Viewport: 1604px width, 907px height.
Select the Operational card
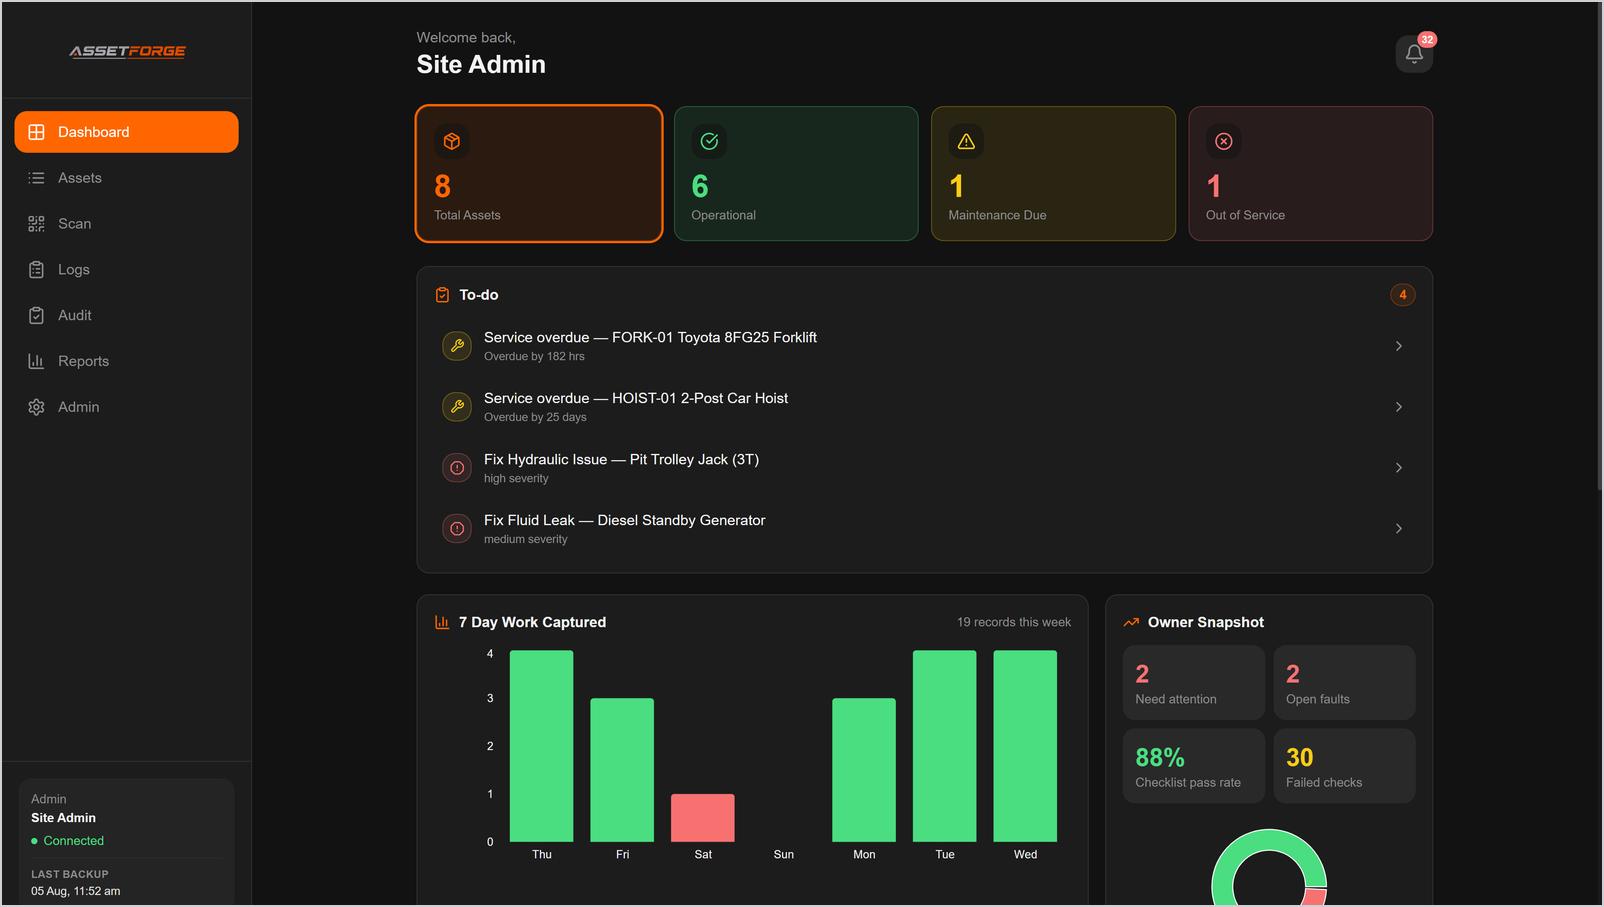click(796, 174)
